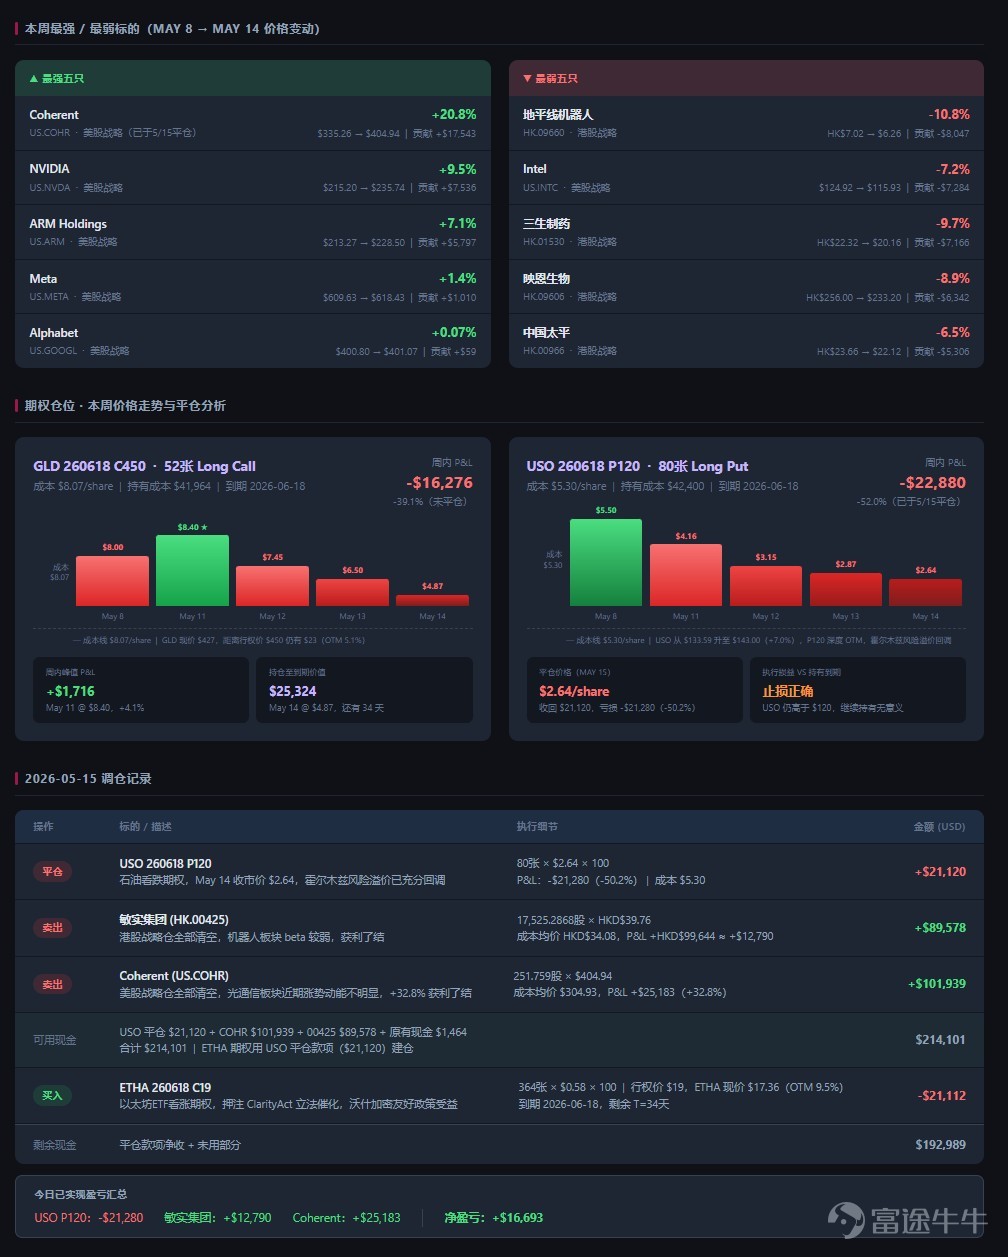
Task: Click the $214,101 available cash amount
Action: point(941,1040)
